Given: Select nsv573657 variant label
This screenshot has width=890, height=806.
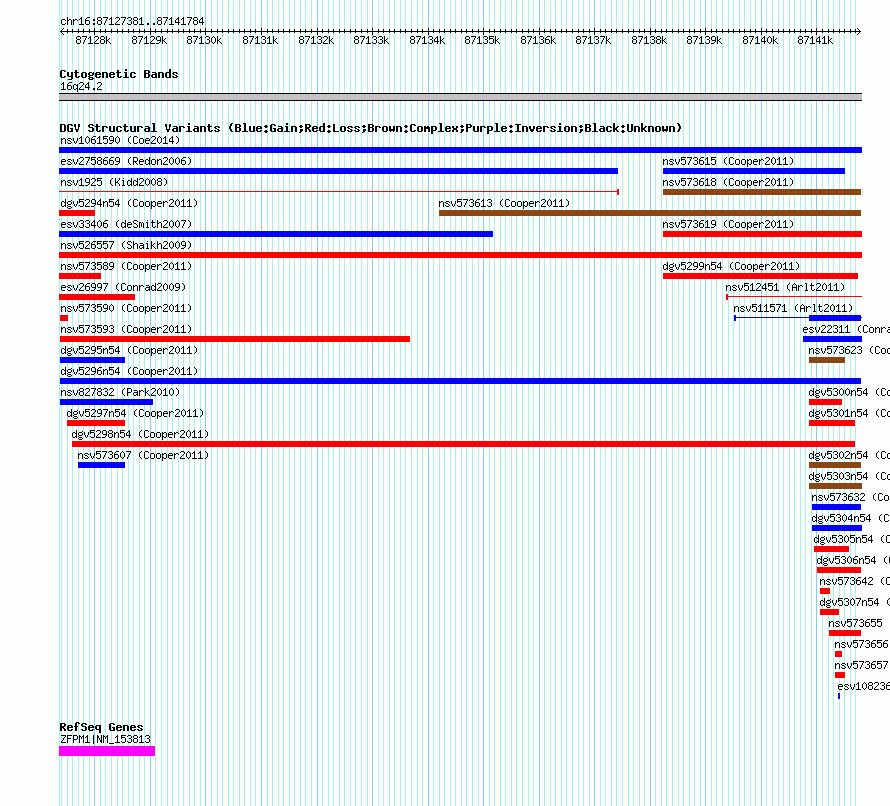Looking at the screenshot, I should (861, 665).
